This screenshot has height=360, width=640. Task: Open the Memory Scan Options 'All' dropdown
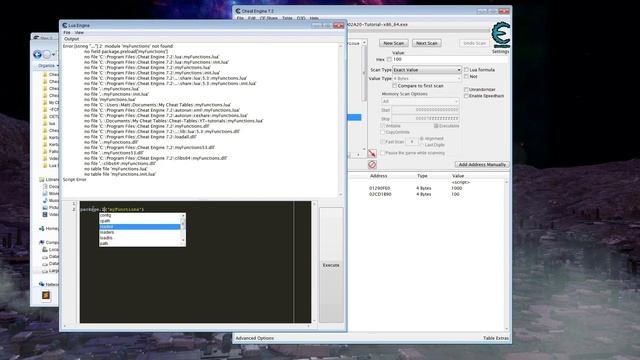[x=420, y=101]
